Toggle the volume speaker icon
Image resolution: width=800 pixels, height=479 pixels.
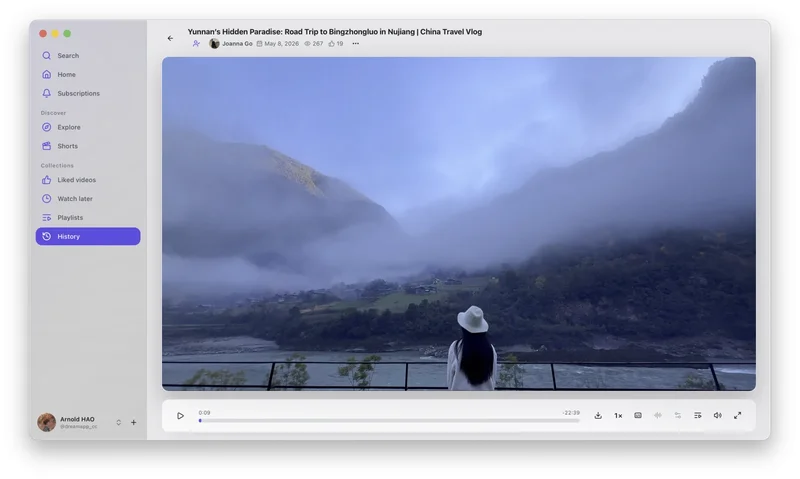click(717, 416)
